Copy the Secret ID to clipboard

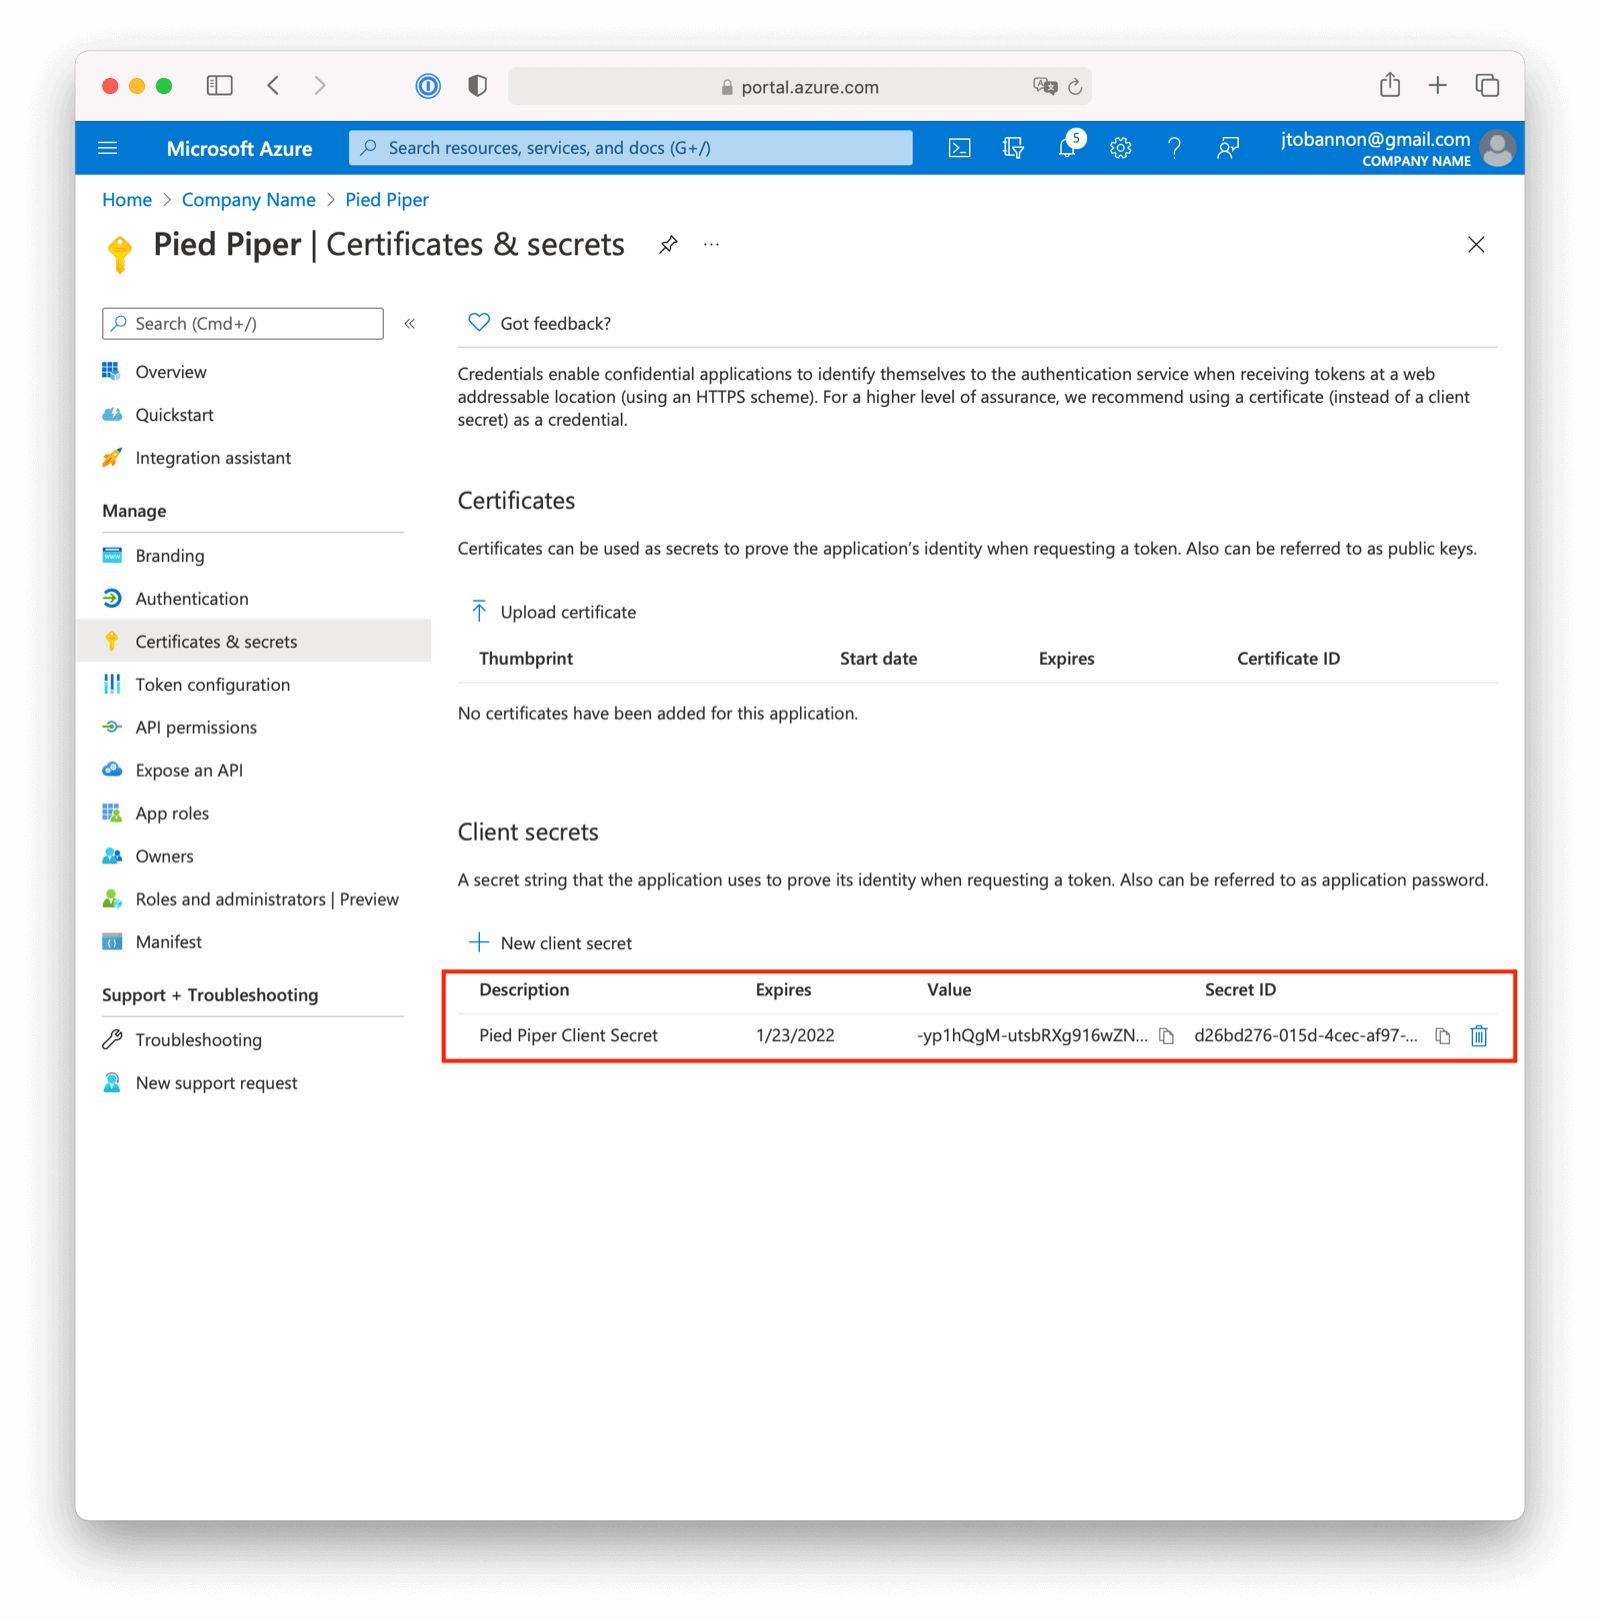pyautogui.click(x=1442, y=1036)
